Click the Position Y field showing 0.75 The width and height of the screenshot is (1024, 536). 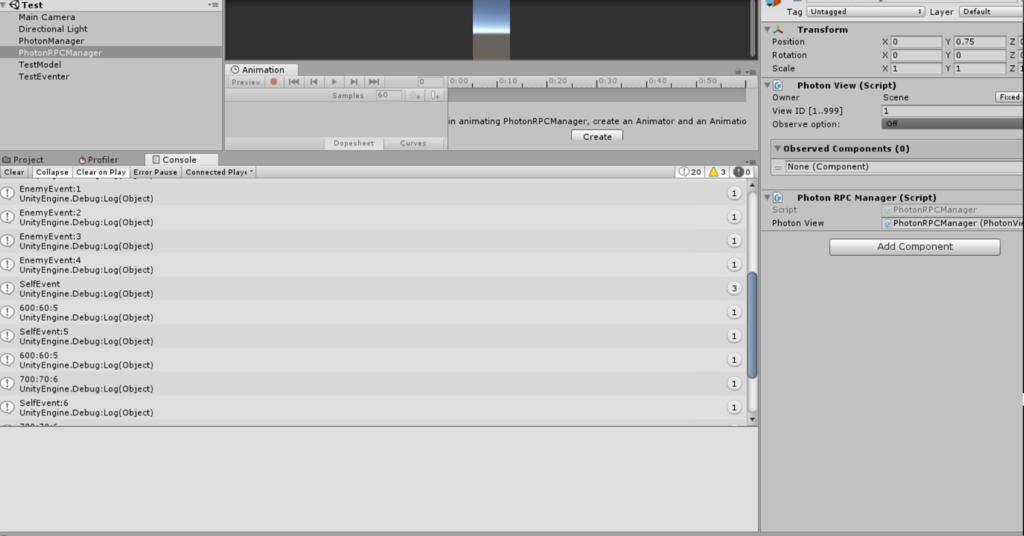pos(980,42)
